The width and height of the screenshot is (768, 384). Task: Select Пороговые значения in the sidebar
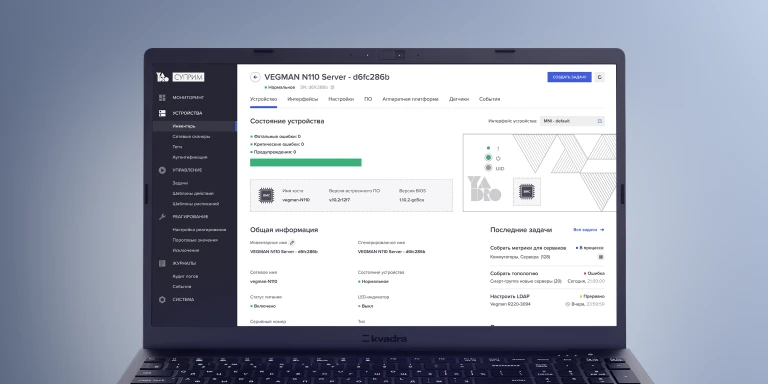(x=195, y=240)
